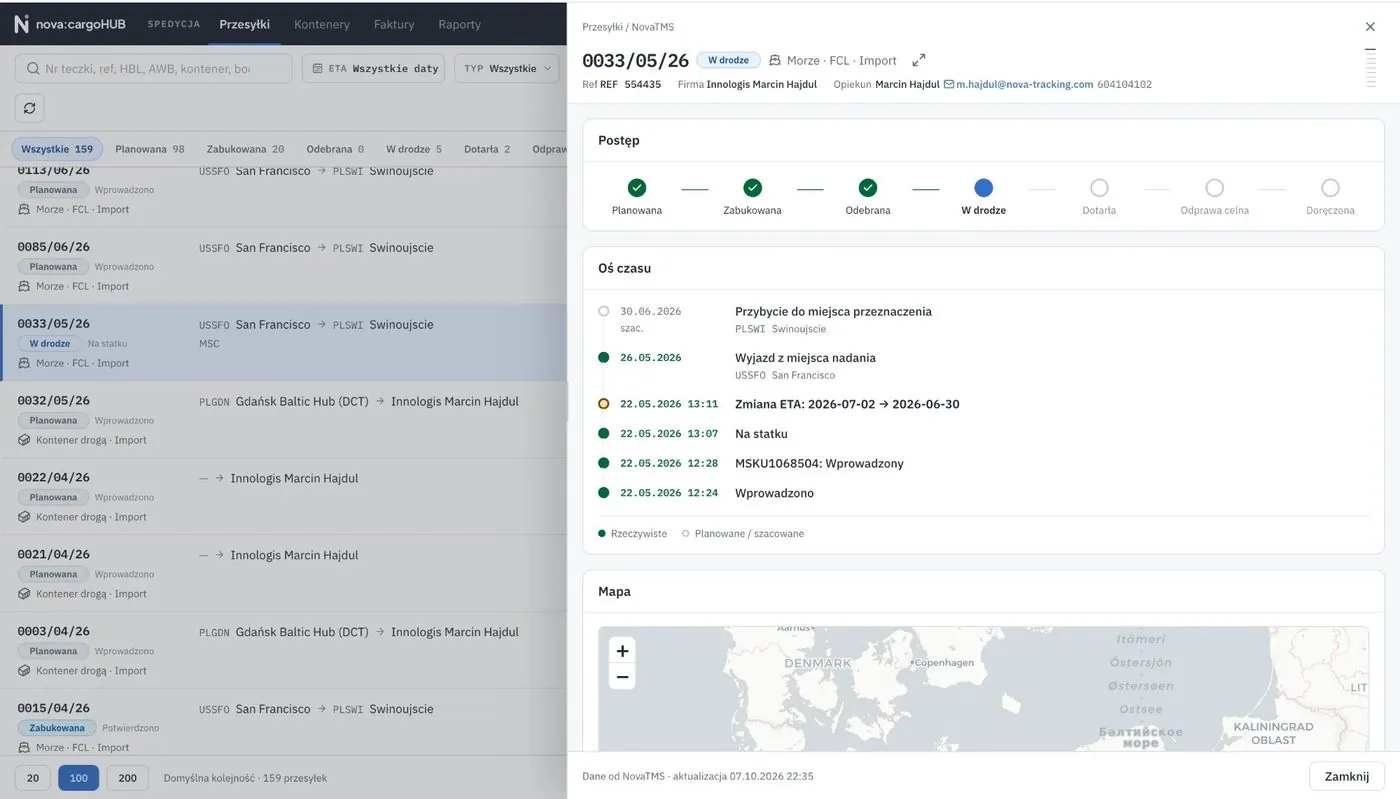Open the m.hajdul@nova-tracking.com email link
The image size is (1400, 799).
click(1018, 84)
